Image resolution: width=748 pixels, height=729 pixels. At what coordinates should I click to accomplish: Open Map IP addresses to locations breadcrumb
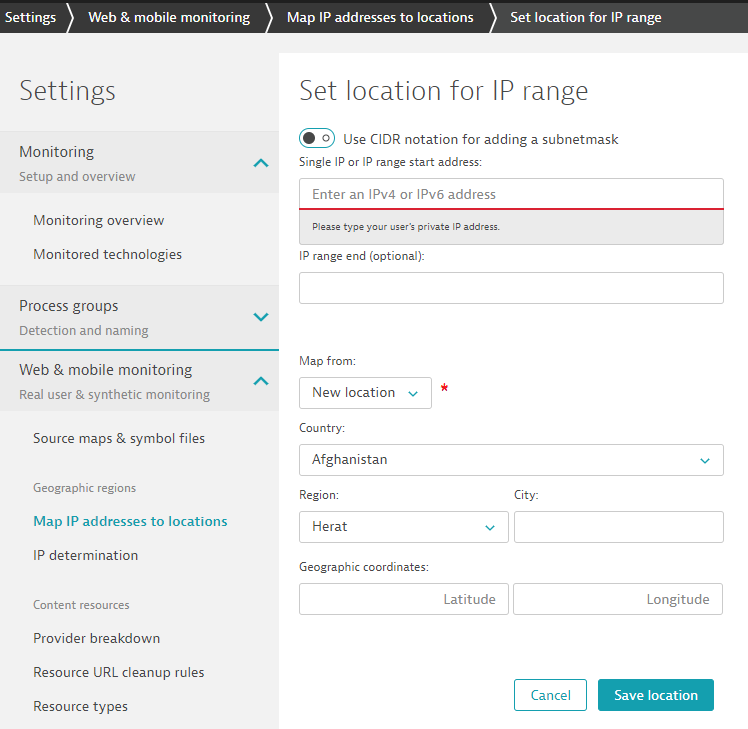click(x=380, y=17)
